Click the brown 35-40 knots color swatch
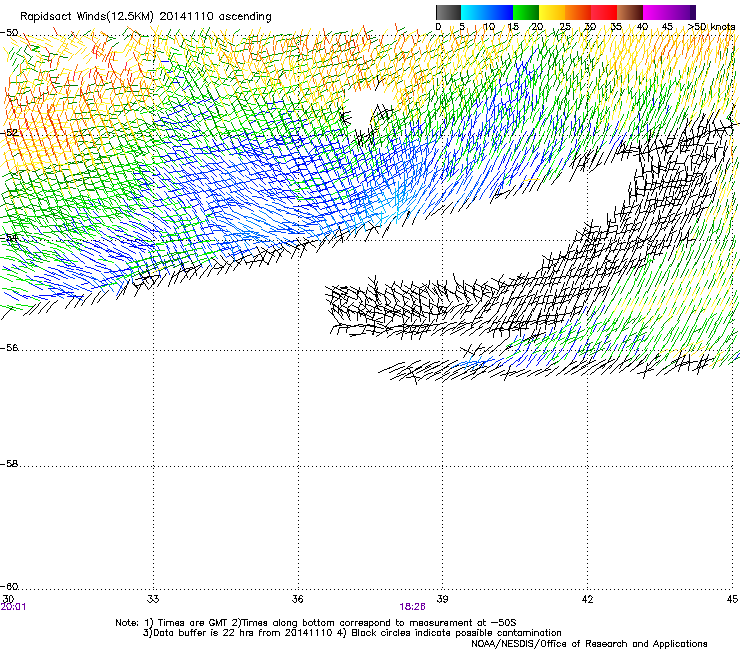Viewport: 740px width, 650px height. (630, 12)
